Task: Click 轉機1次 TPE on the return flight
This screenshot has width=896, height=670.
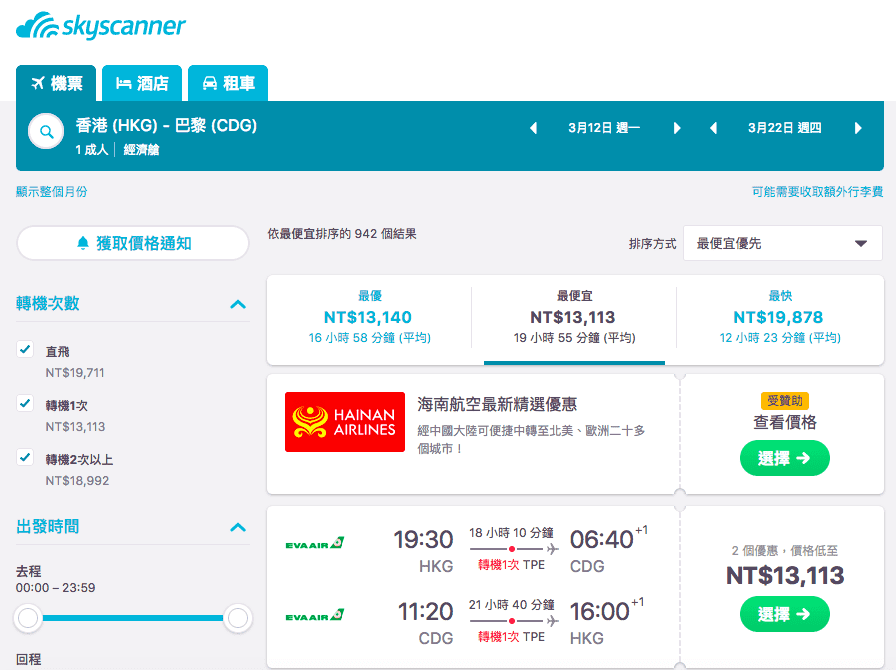Action: pos(511,637)
